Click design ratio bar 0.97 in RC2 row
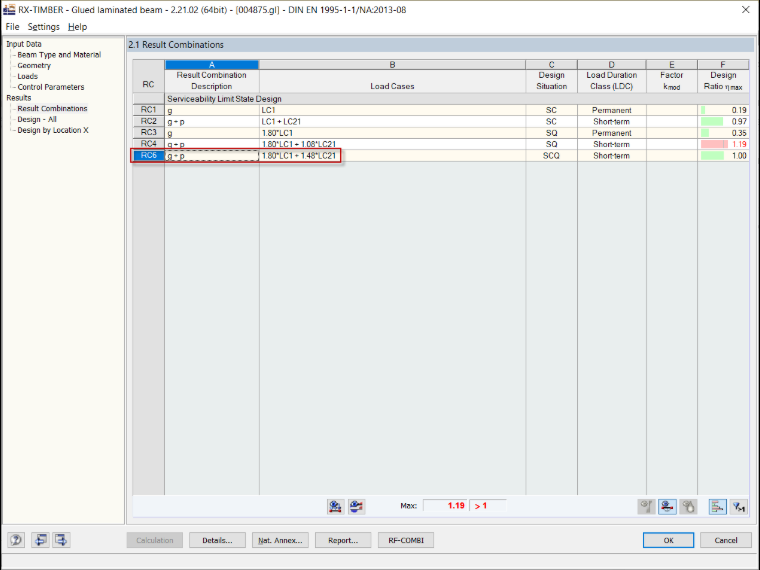Image resolution: width=760 pixels, height=570 pixels. coord(712,121)
